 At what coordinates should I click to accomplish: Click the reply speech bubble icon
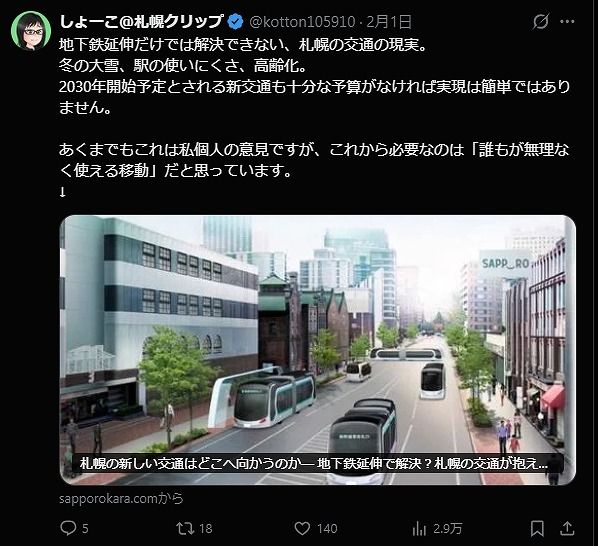click(68, 528)
